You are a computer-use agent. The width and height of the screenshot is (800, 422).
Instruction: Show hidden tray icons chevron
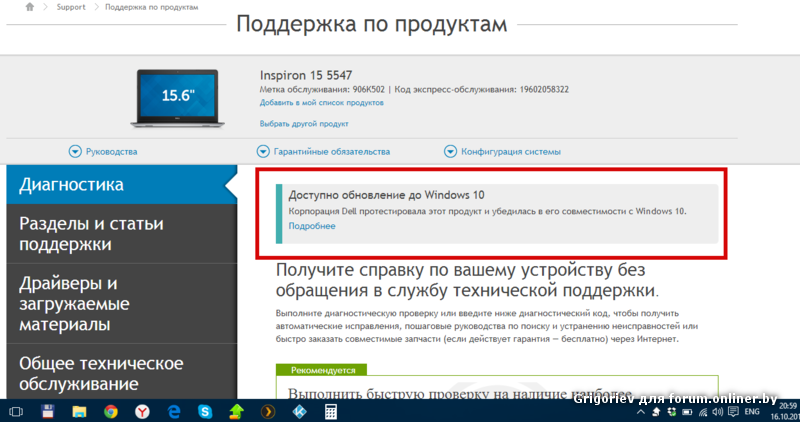point(641,412)
